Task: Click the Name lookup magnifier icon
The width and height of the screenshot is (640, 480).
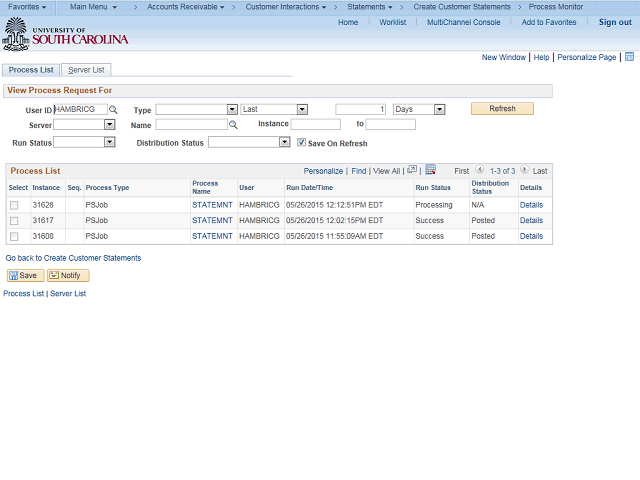Action: [233, 125]
